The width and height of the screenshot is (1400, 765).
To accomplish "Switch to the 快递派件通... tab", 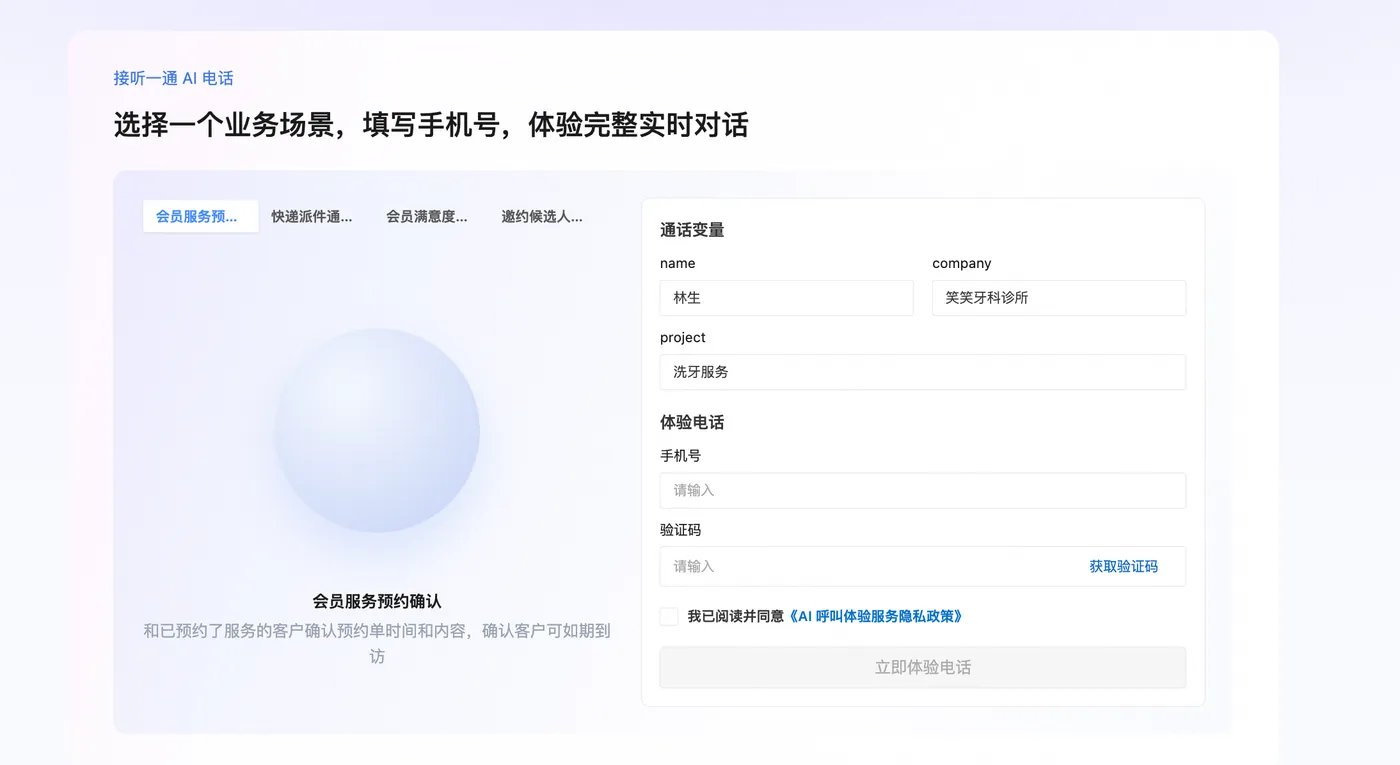I will pyautogui.click(x=312, y=216).
